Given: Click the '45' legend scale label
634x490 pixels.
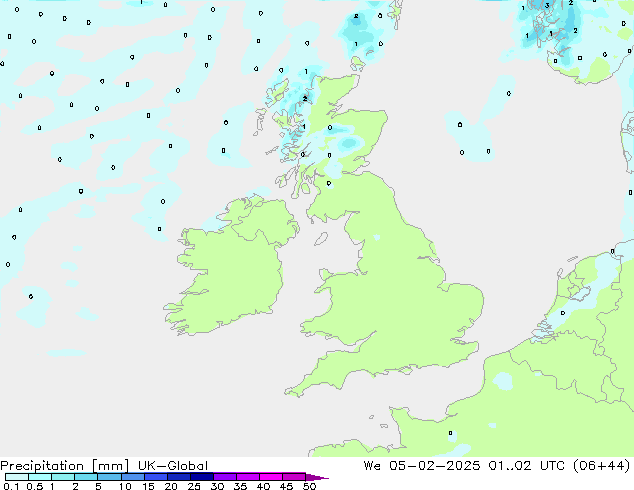Looking at the screenshot, I should click(x=286, y=486).
